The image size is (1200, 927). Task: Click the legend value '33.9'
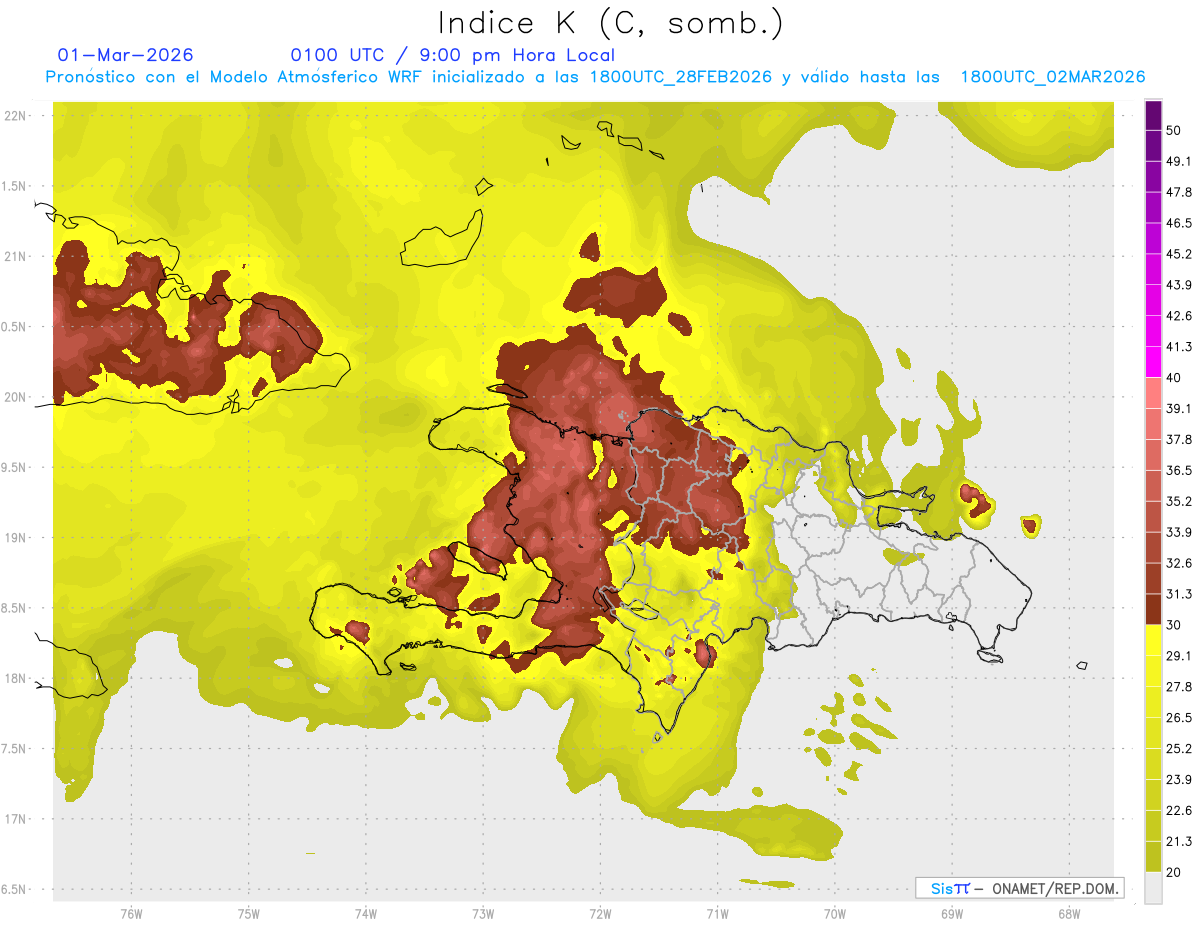(x=1179, y=532)
